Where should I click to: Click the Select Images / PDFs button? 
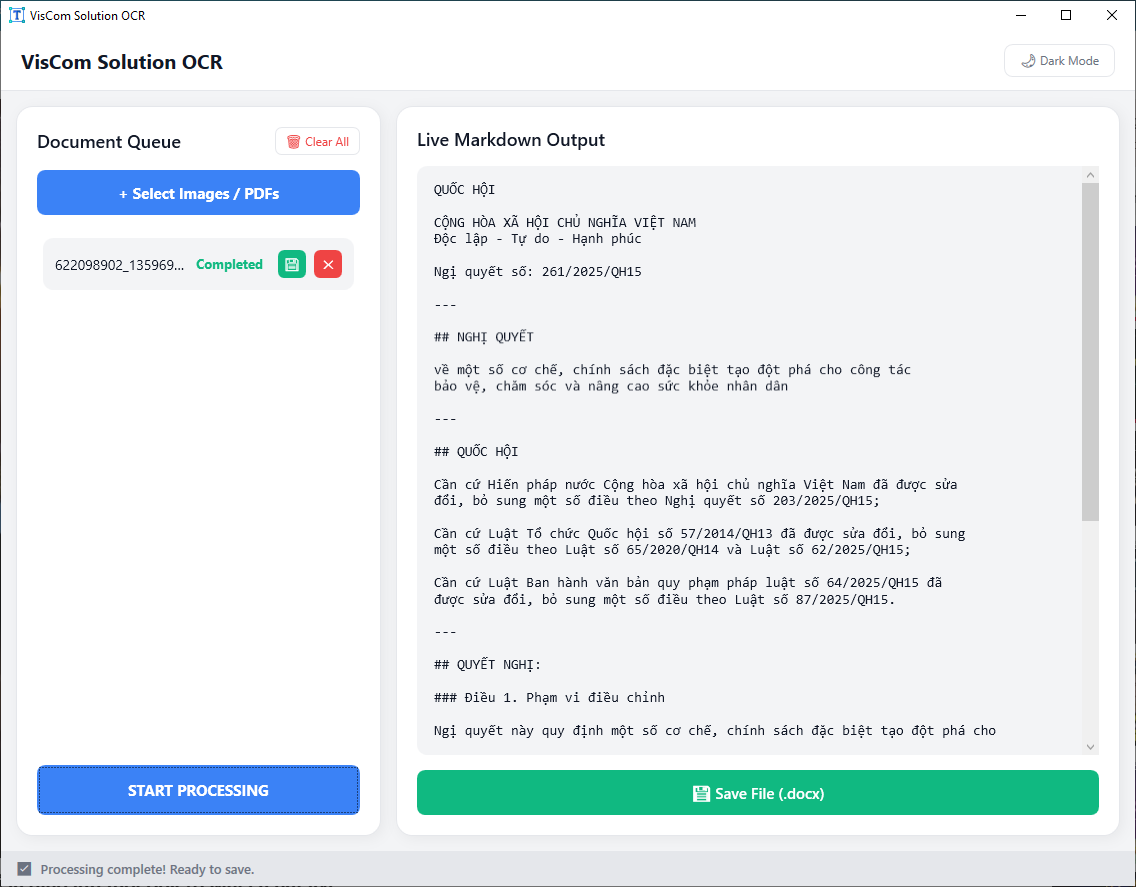coord(198,193)
